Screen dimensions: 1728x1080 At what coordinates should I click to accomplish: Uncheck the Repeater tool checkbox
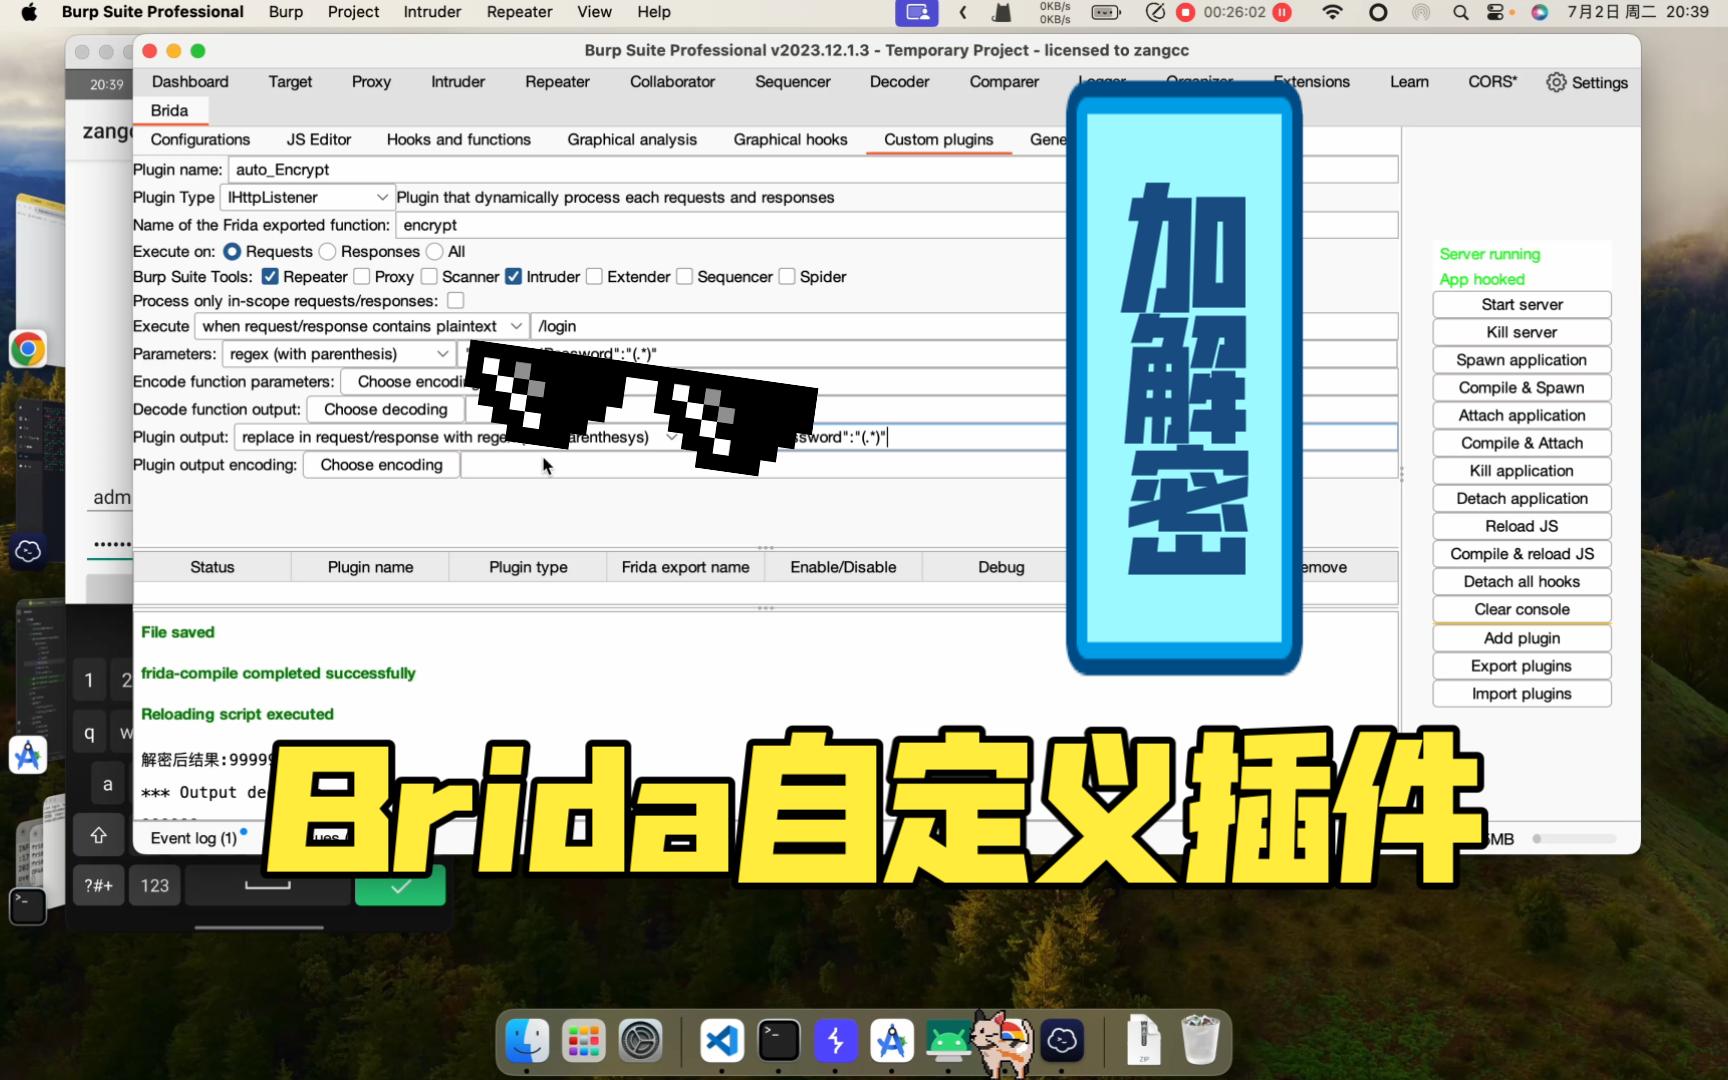[270, 277]
